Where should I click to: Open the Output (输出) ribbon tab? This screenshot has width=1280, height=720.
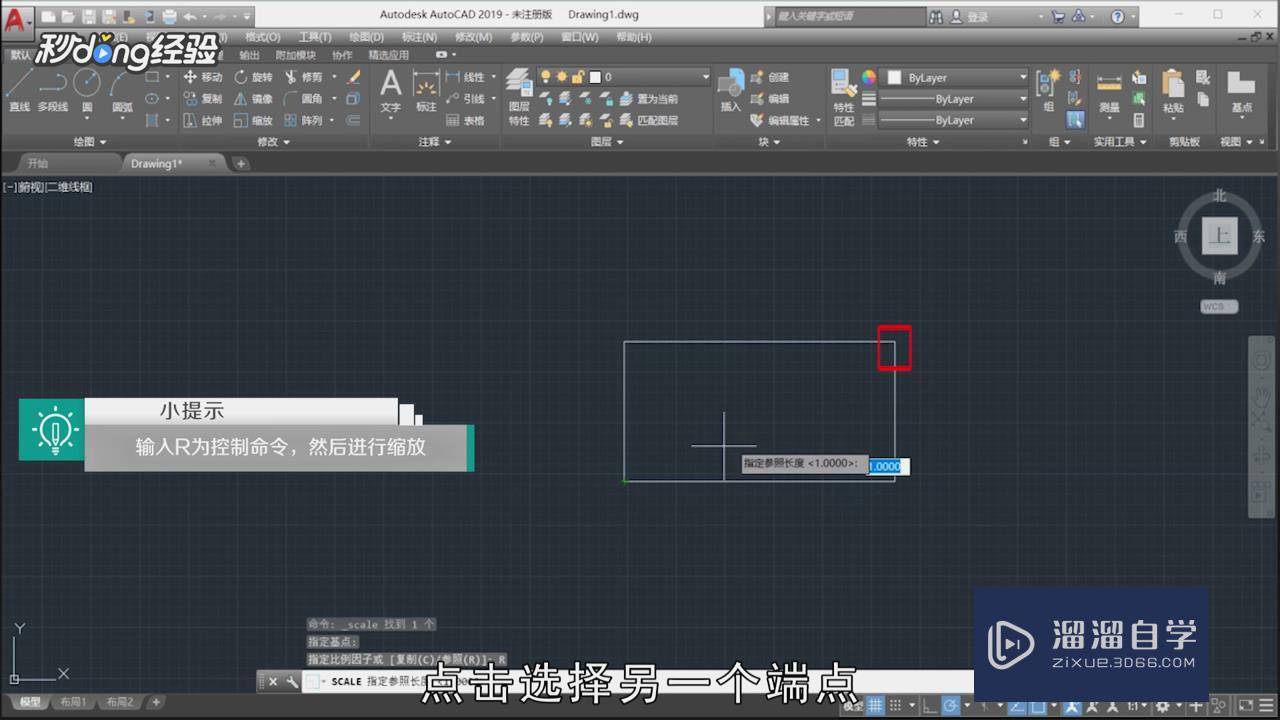tap(249, 55)
